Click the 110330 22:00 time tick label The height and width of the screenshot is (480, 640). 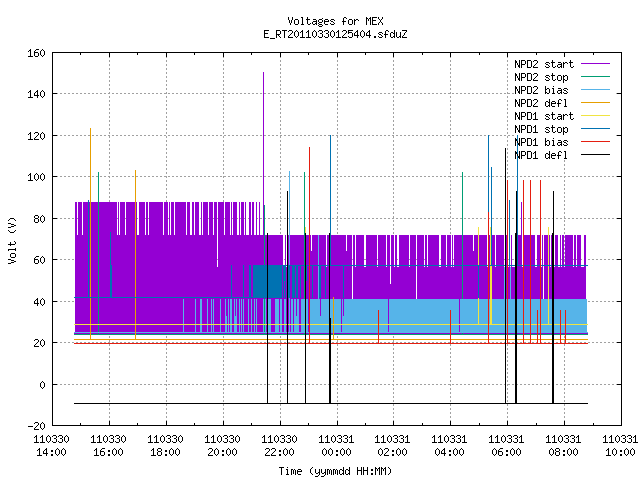tap(279, 446)
